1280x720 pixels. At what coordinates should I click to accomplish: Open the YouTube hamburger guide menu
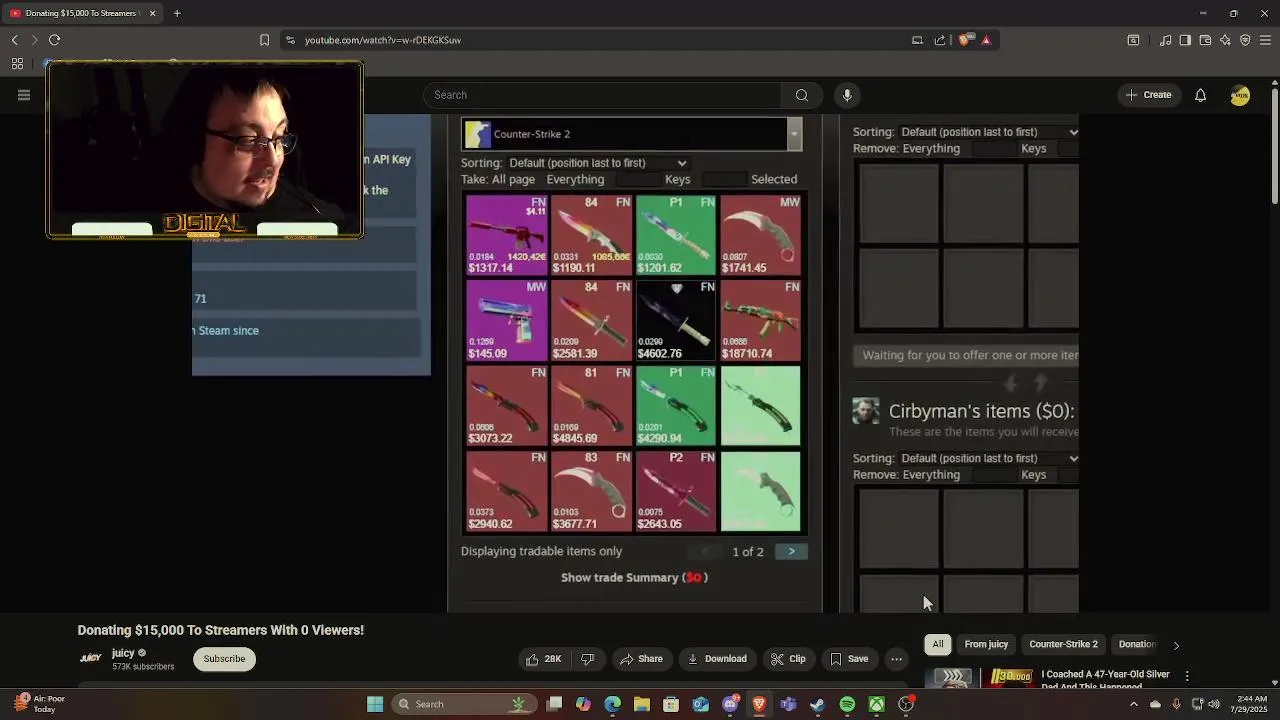pos(24,95)
